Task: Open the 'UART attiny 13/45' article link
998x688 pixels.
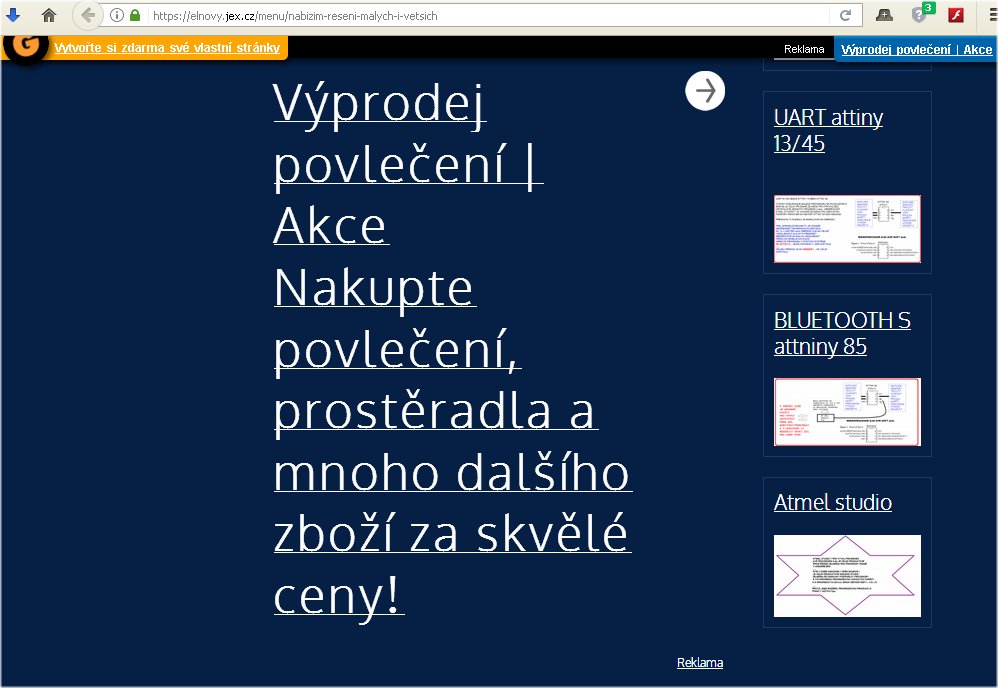Action: point(828,130)
